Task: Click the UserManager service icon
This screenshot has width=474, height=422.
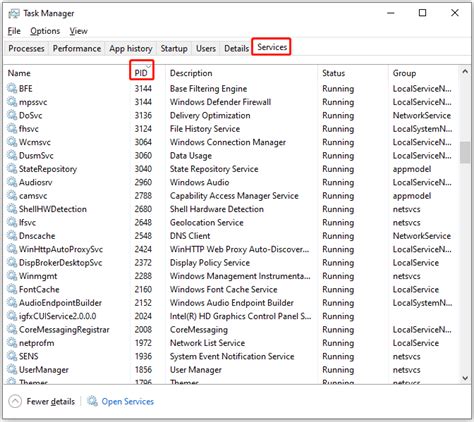Action: click(12, 369)
